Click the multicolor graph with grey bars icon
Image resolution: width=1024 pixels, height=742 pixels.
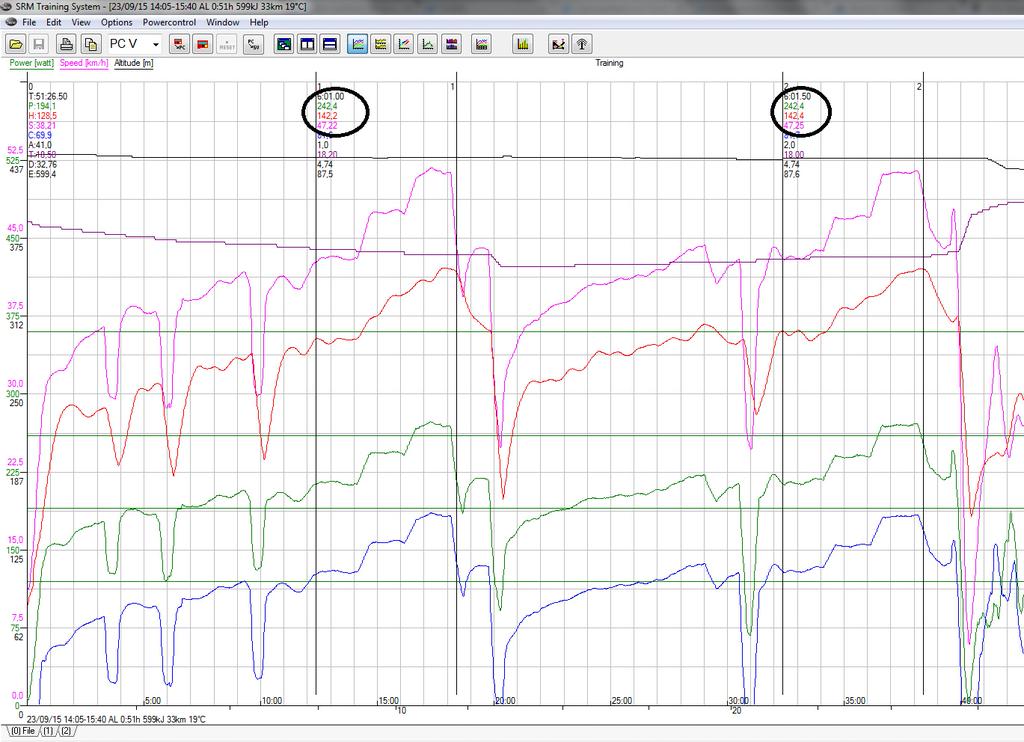click(x=481, y=44)
